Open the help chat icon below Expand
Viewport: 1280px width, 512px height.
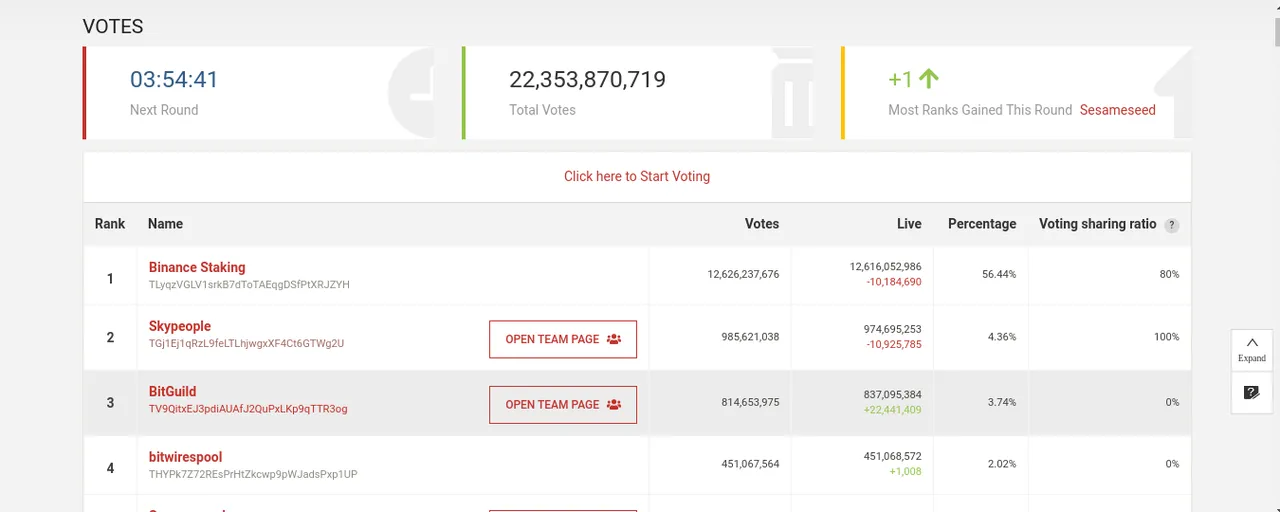click(1252, 392)
